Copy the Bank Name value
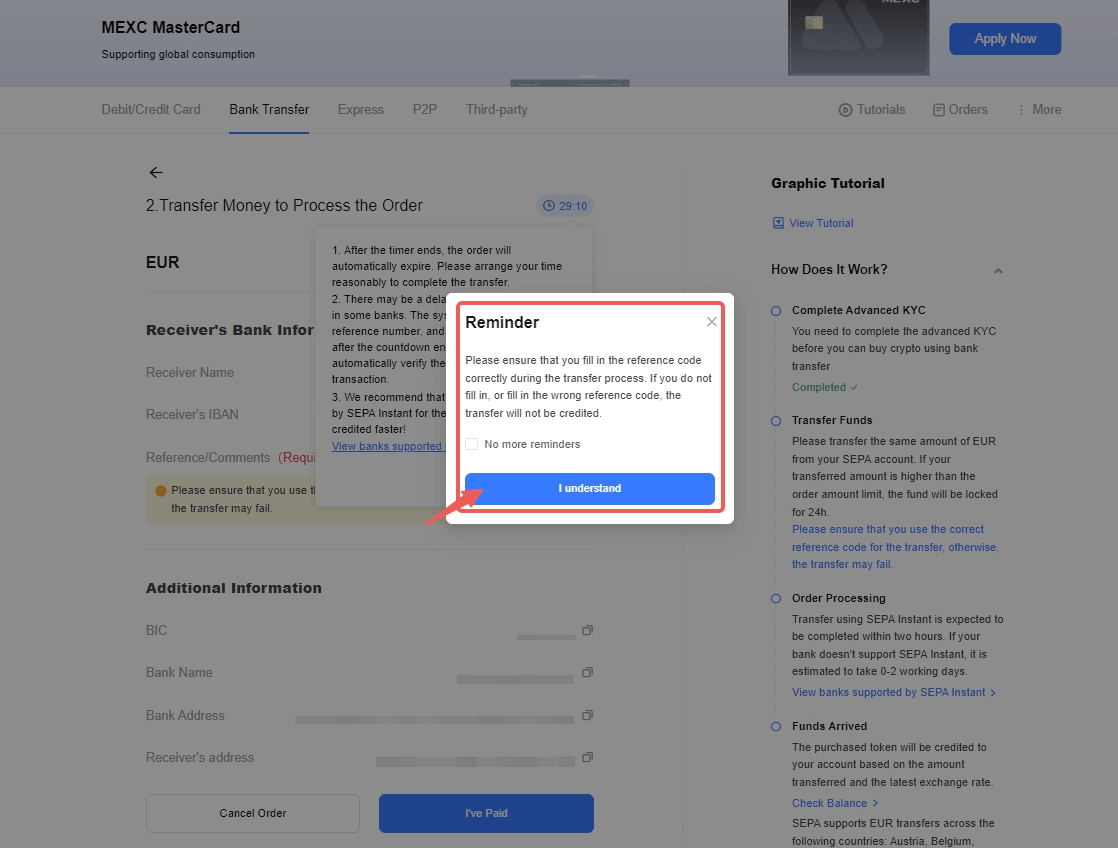Viewport: 1118px width, 848px height. tap(588, 673)
